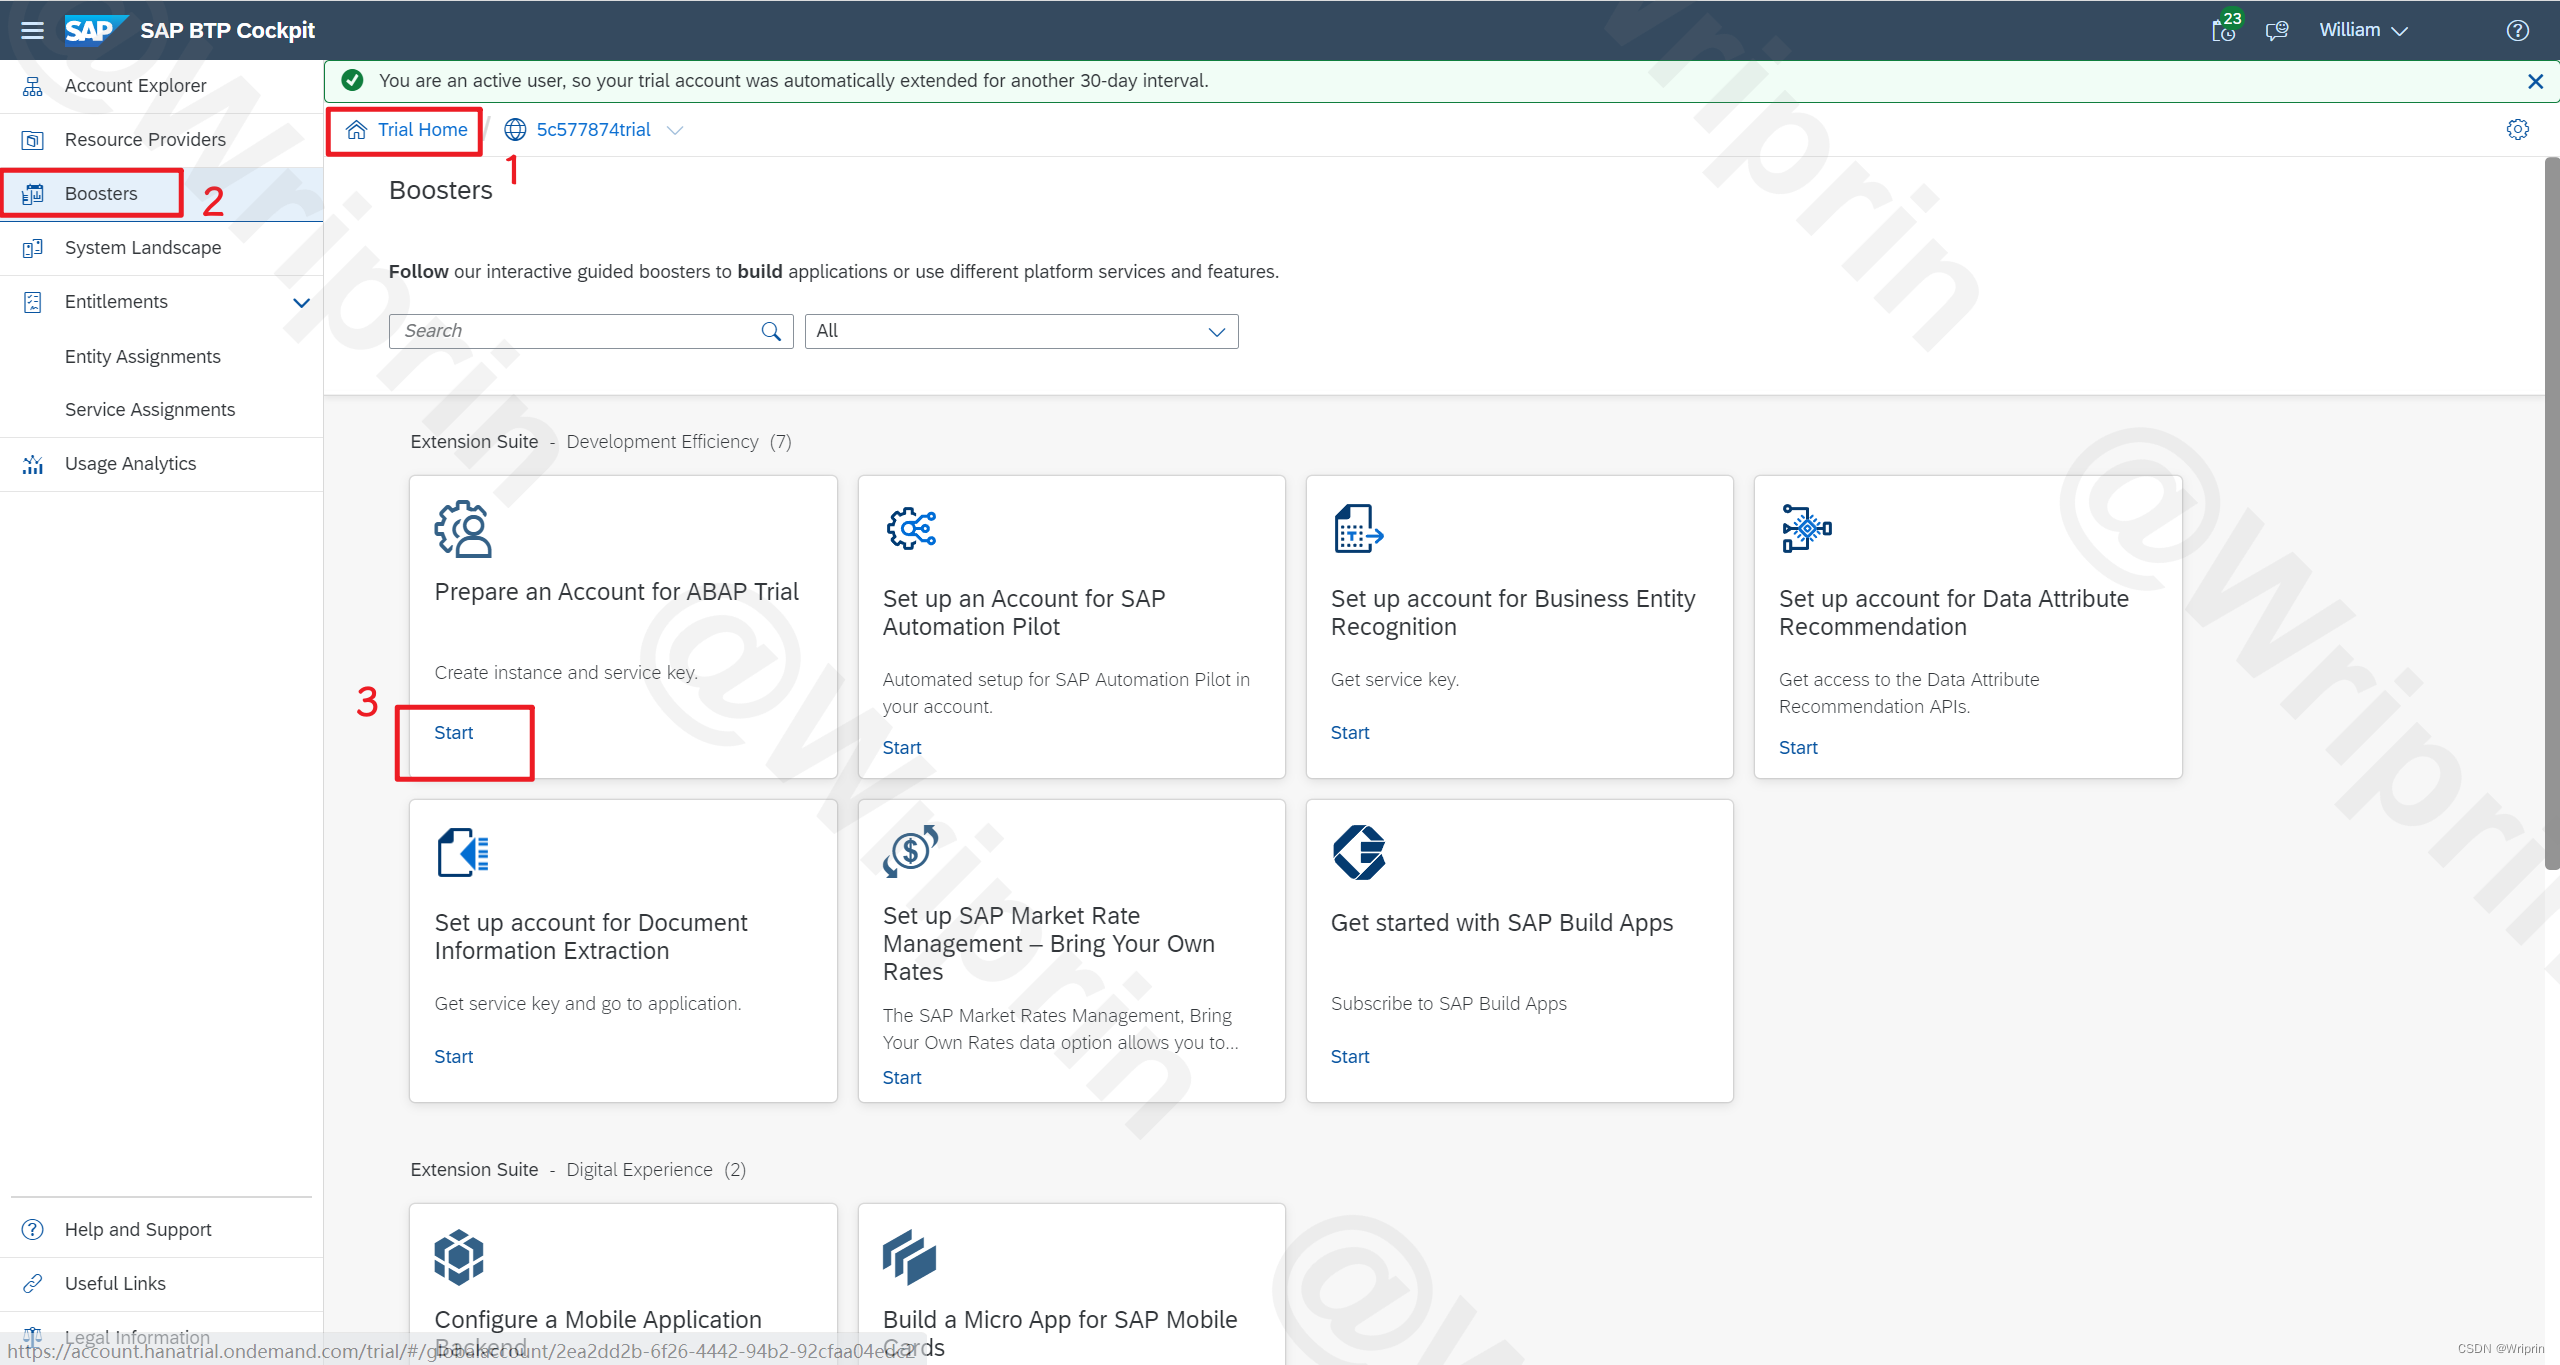Start Get started with SAP Build Apps
The height and width of the screenshot is (1365, 2560).
pos(1349,1057)
